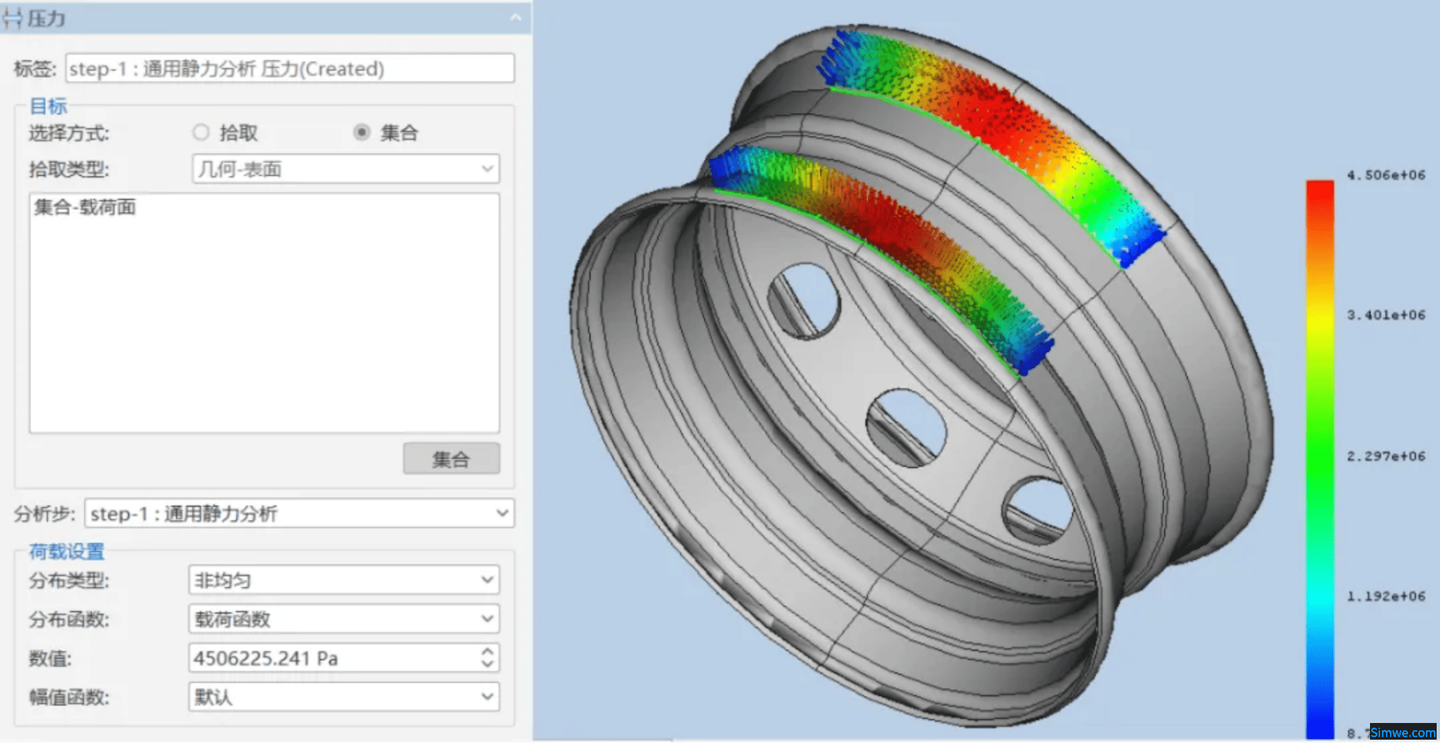Click the 集合 button below the list

tap(451, 459)
